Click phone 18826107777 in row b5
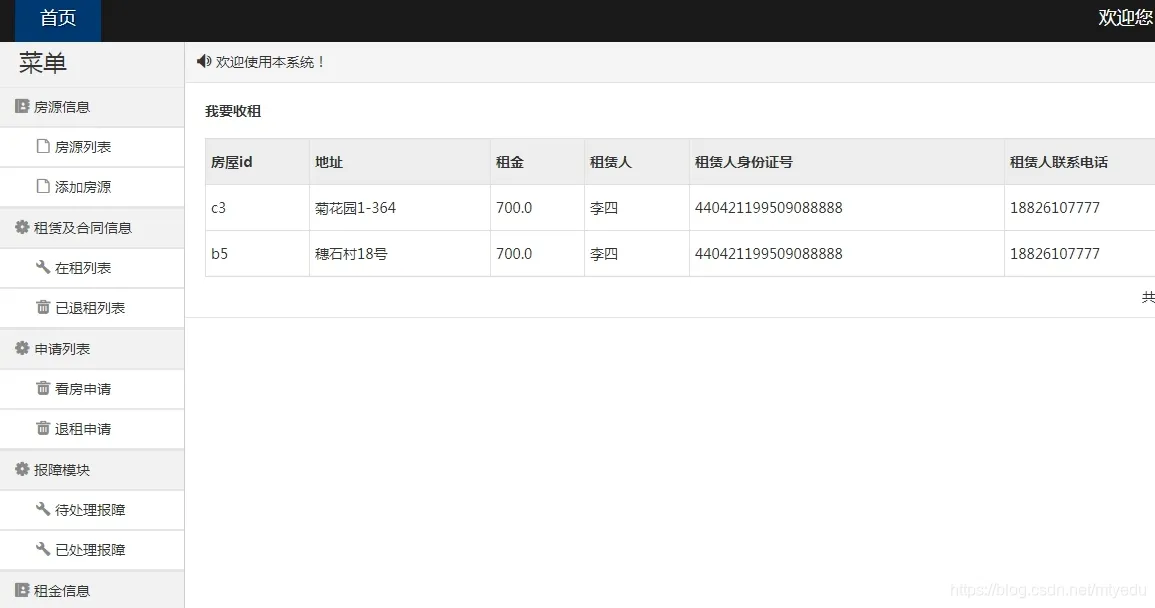The image size is (1155, 608). (x=1055, y=254)
